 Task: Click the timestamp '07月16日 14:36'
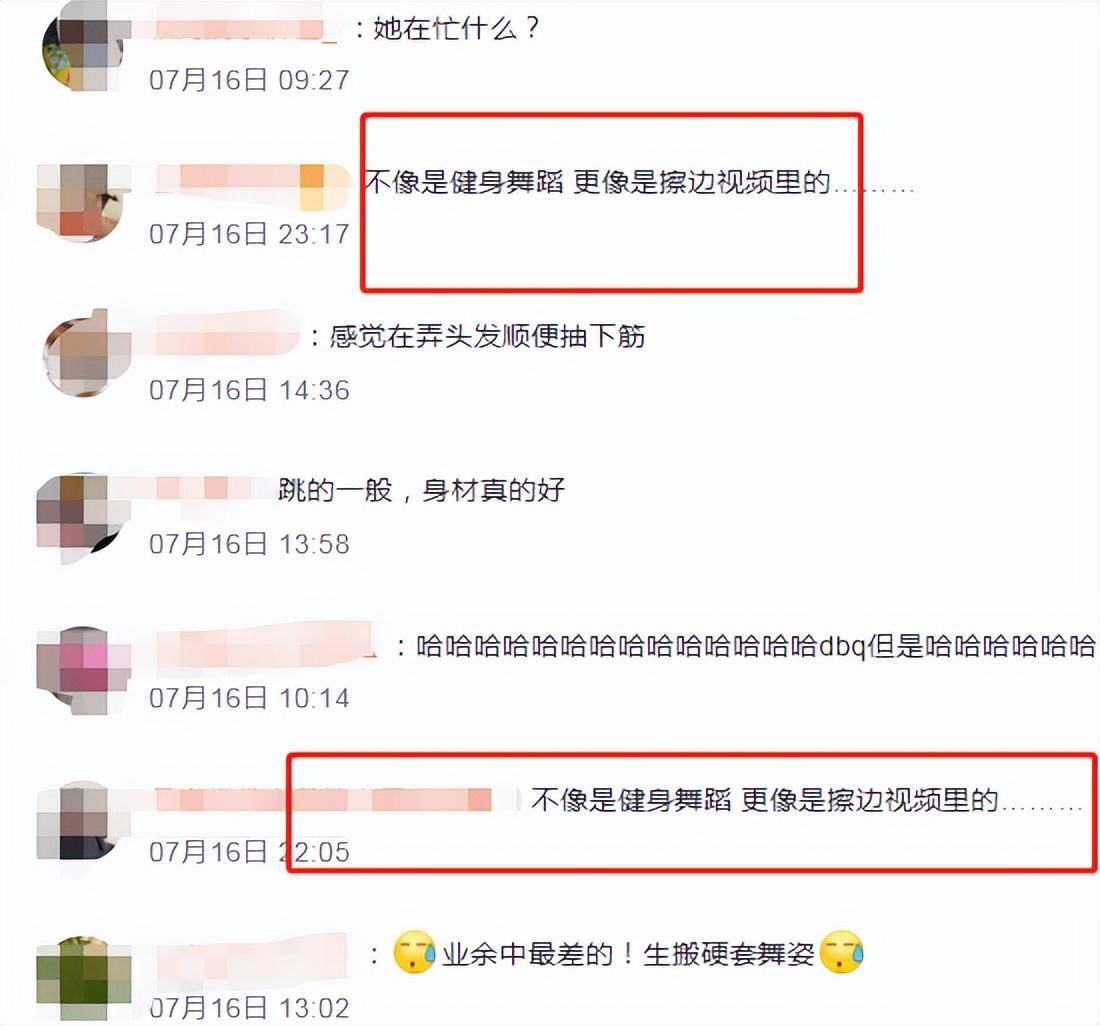point(249,390)
